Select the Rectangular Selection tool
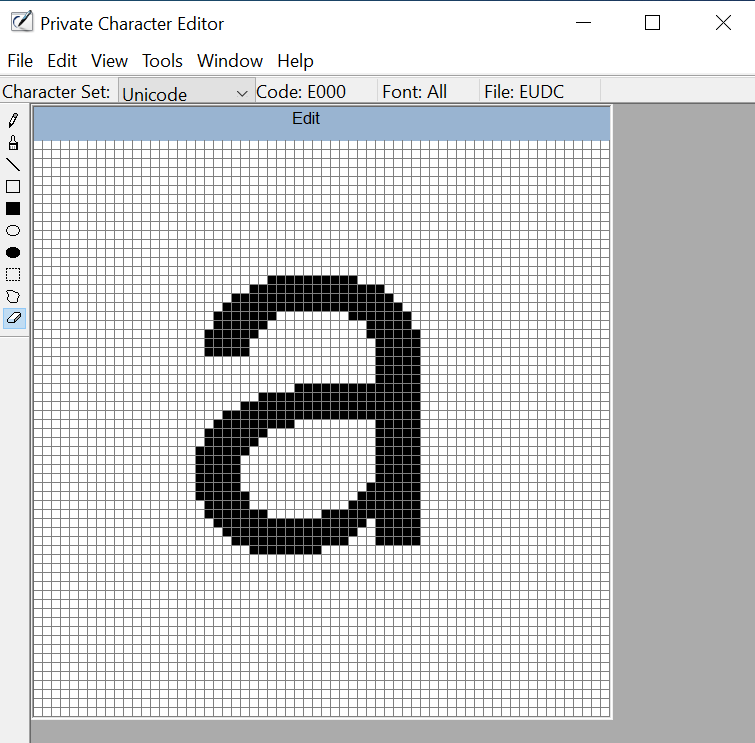Screen dimensions: 755x743 13,274
